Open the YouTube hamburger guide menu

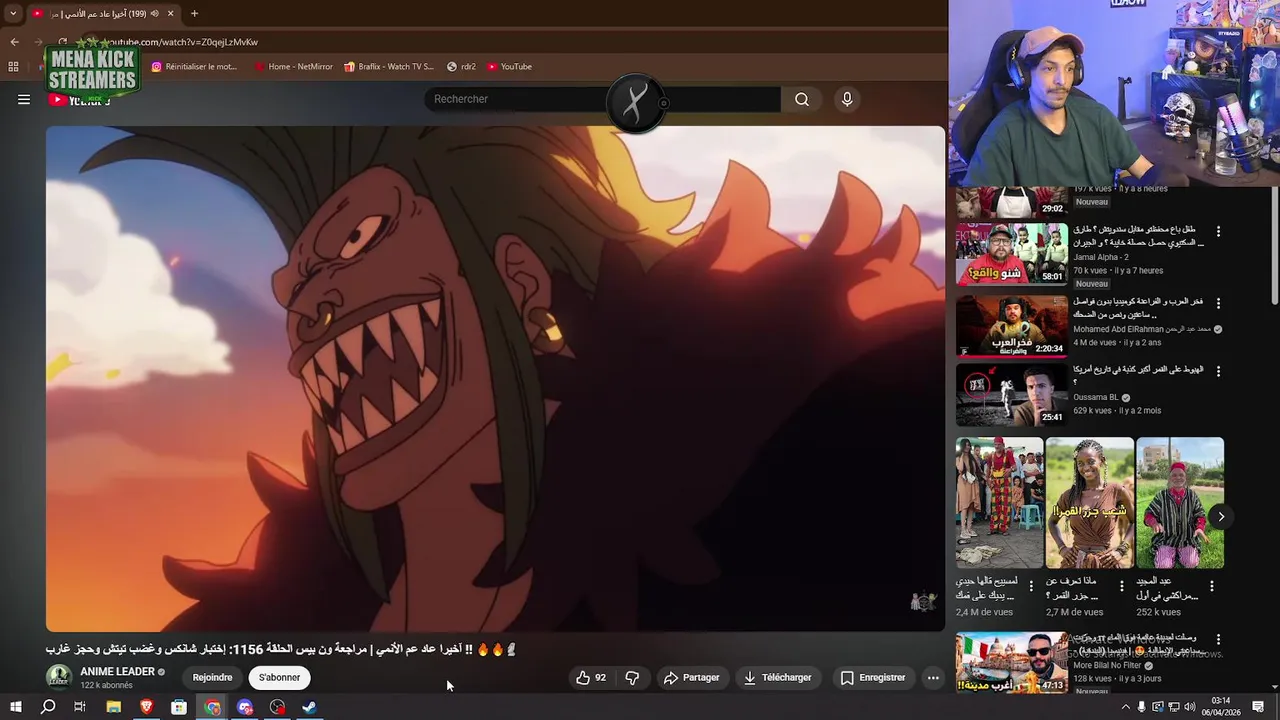point(24,99)
